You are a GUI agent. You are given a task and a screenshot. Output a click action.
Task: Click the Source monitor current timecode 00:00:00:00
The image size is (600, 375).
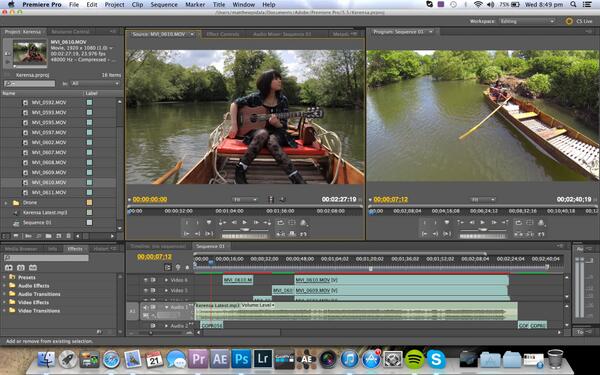coord(150,199)
